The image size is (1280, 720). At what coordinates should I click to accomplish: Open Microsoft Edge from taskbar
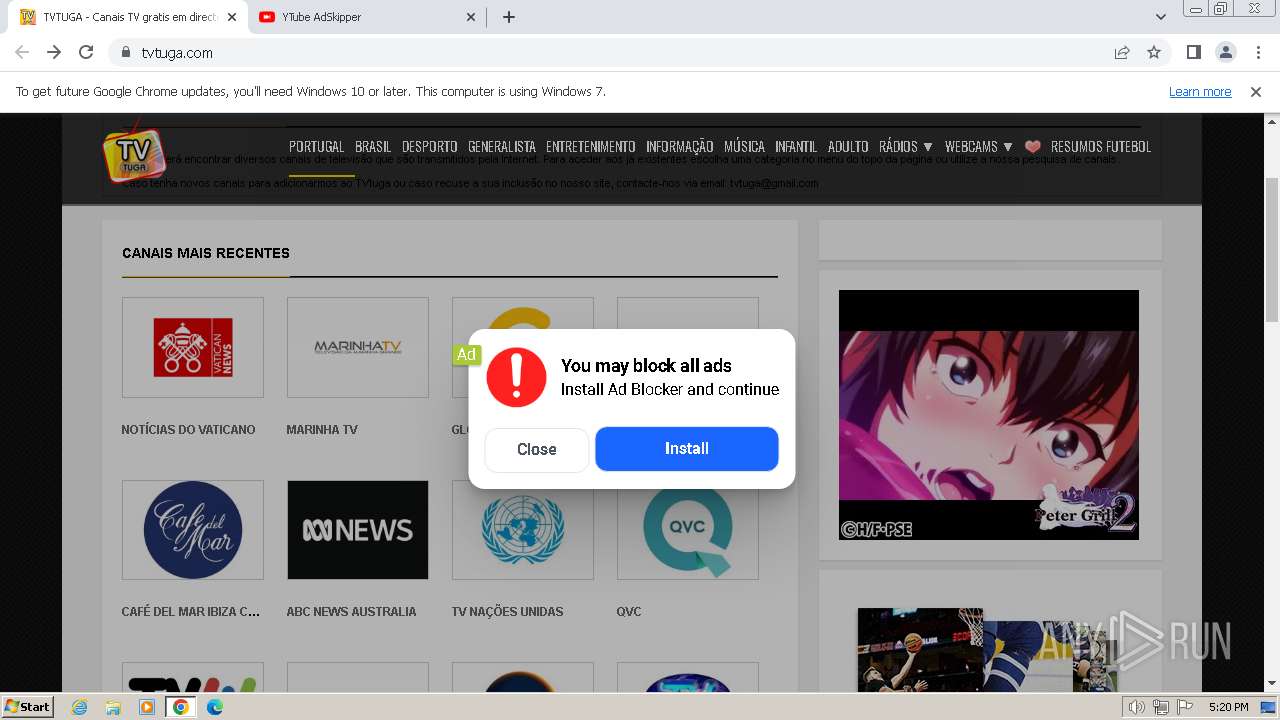pyautogui.click(x=215, y=707)
